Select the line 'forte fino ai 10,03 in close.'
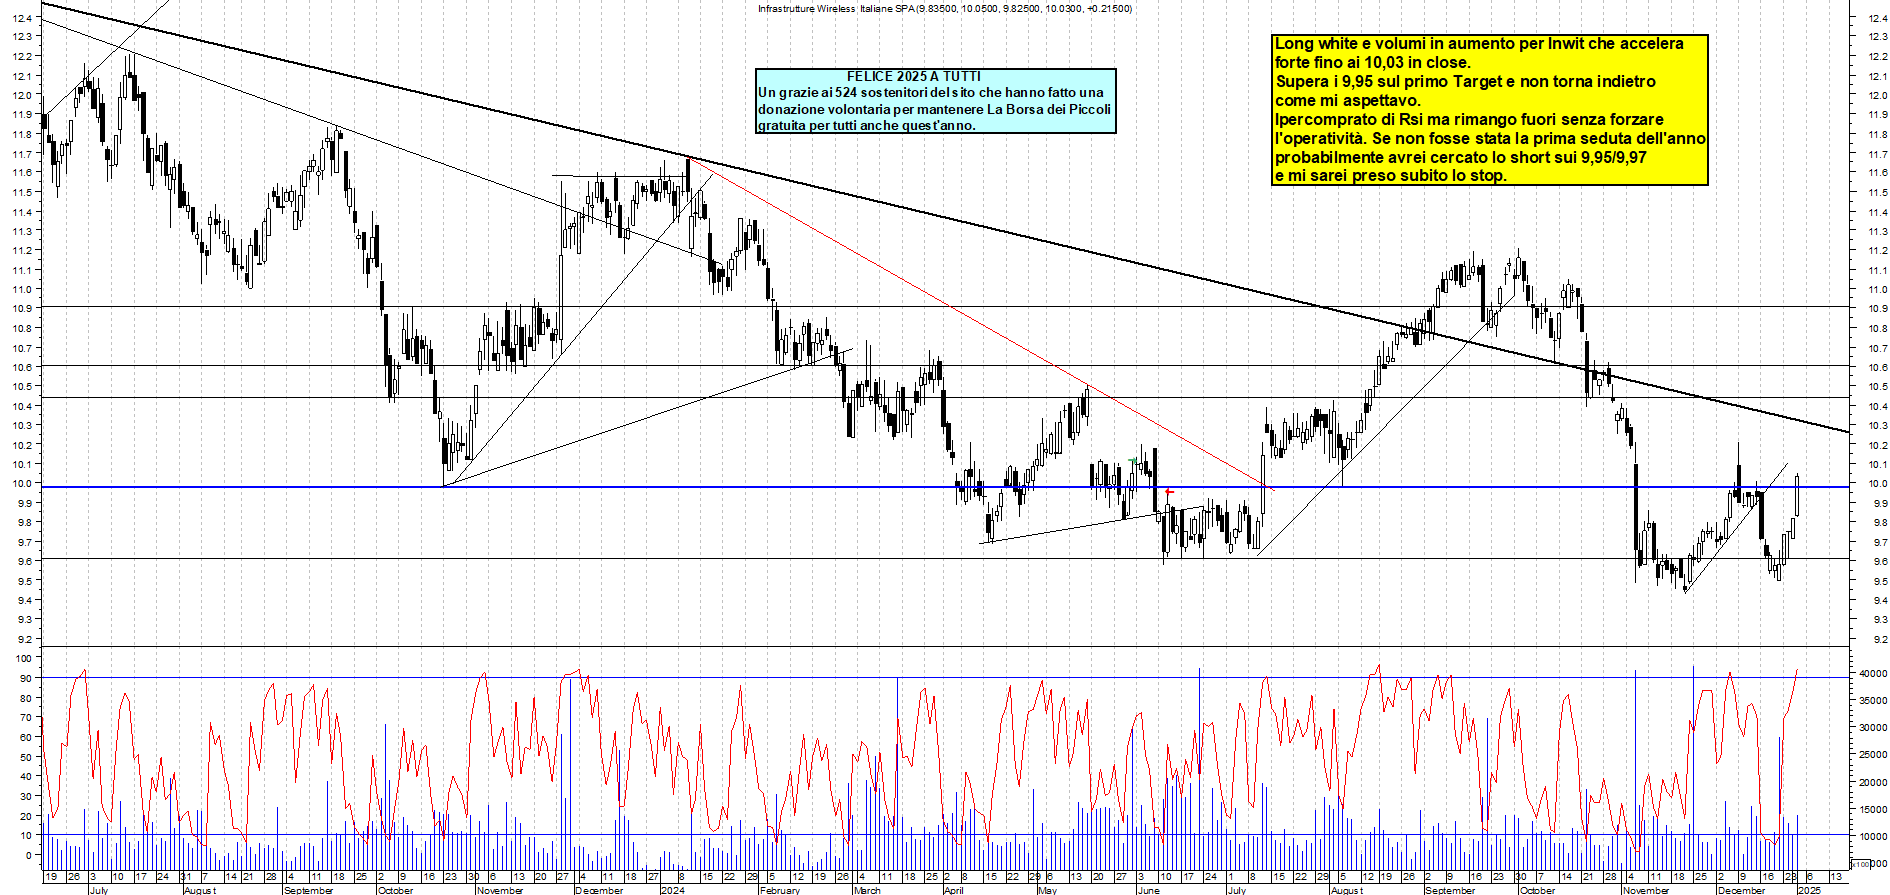 pos(1373,62)
